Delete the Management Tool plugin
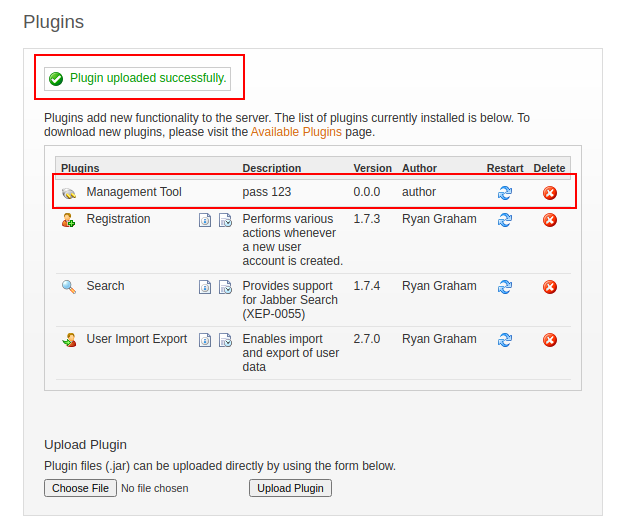The image size is (618, 528). pos(549,193)
